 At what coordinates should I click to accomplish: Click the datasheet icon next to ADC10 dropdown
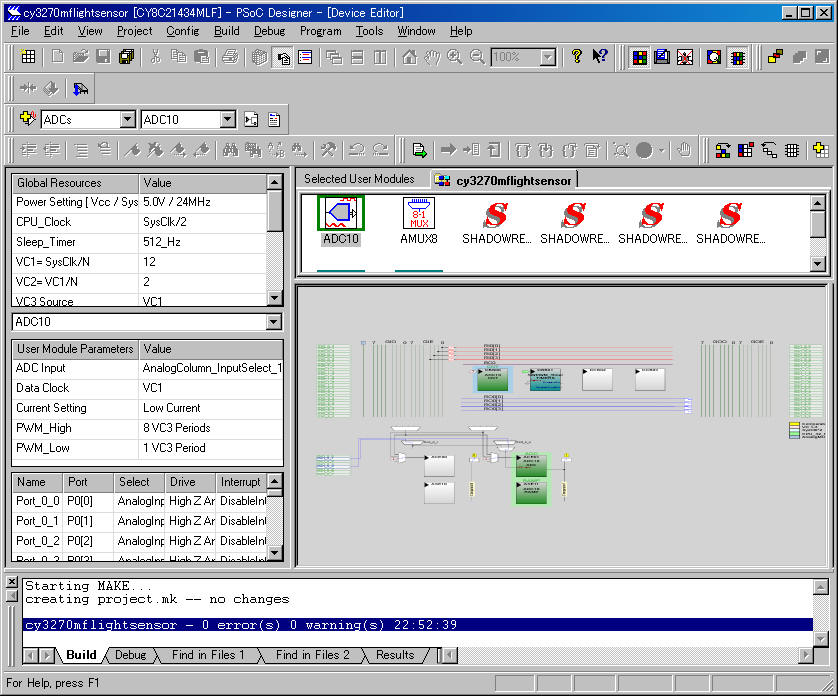[274, 119]
